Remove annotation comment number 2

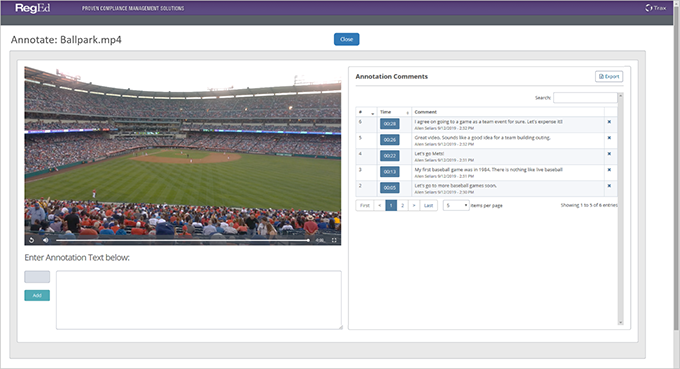point(609,186)
